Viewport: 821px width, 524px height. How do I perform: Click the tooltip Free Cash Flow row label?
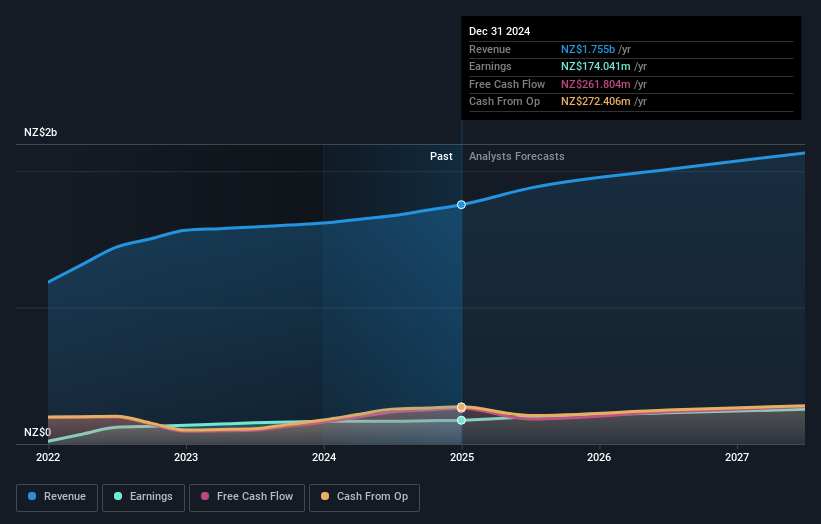pos(507,84)
